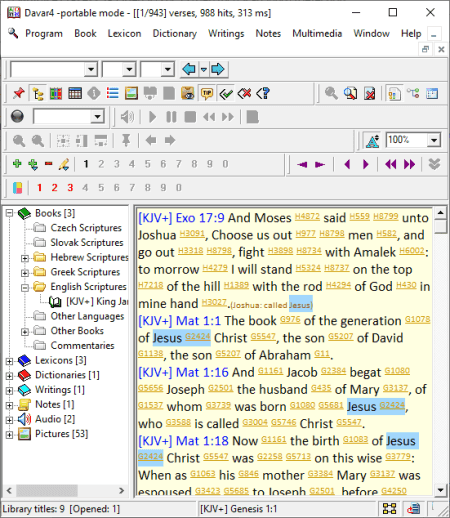450x518 pixels.
Task: Click the small purple left-pointing arrow
Action: [302, 164]
